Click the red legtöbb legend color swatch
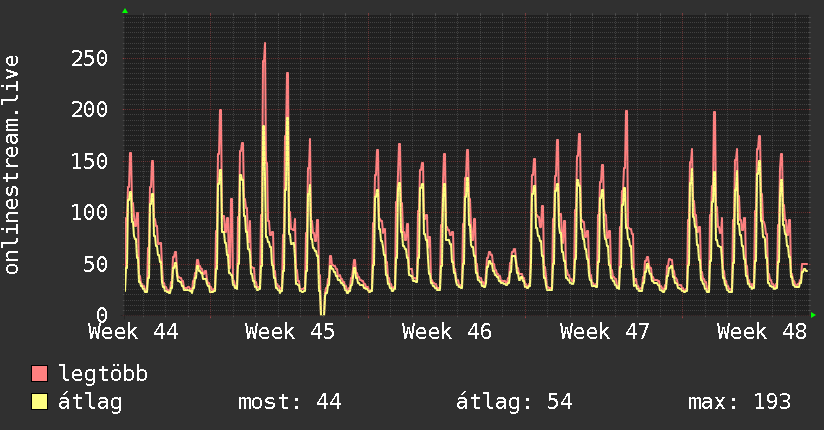This screenshot has height=430, width=824. point(39,373)
